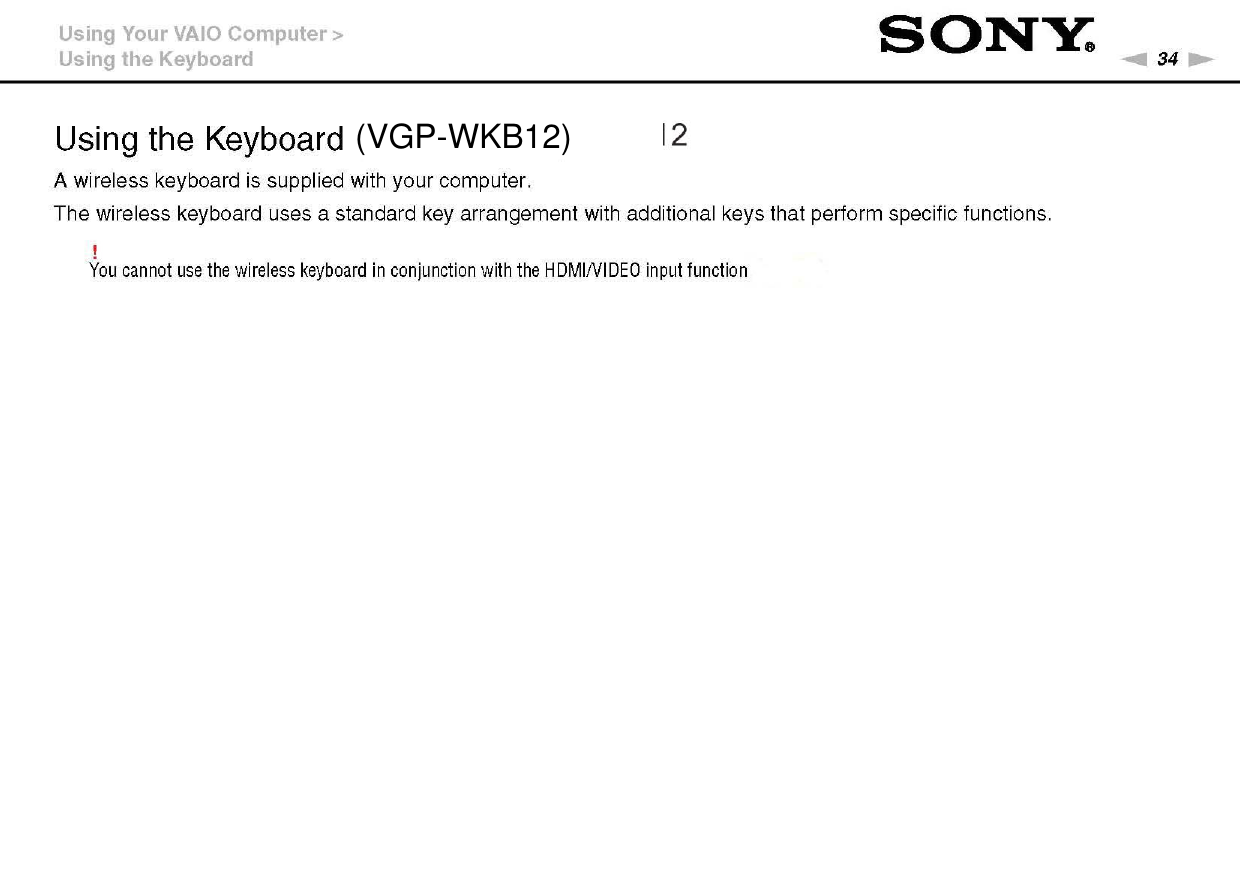This screenshot has height=873, width=1240.
Task: Click the HDMI/VIDEO input warning note
Action: 418,270
